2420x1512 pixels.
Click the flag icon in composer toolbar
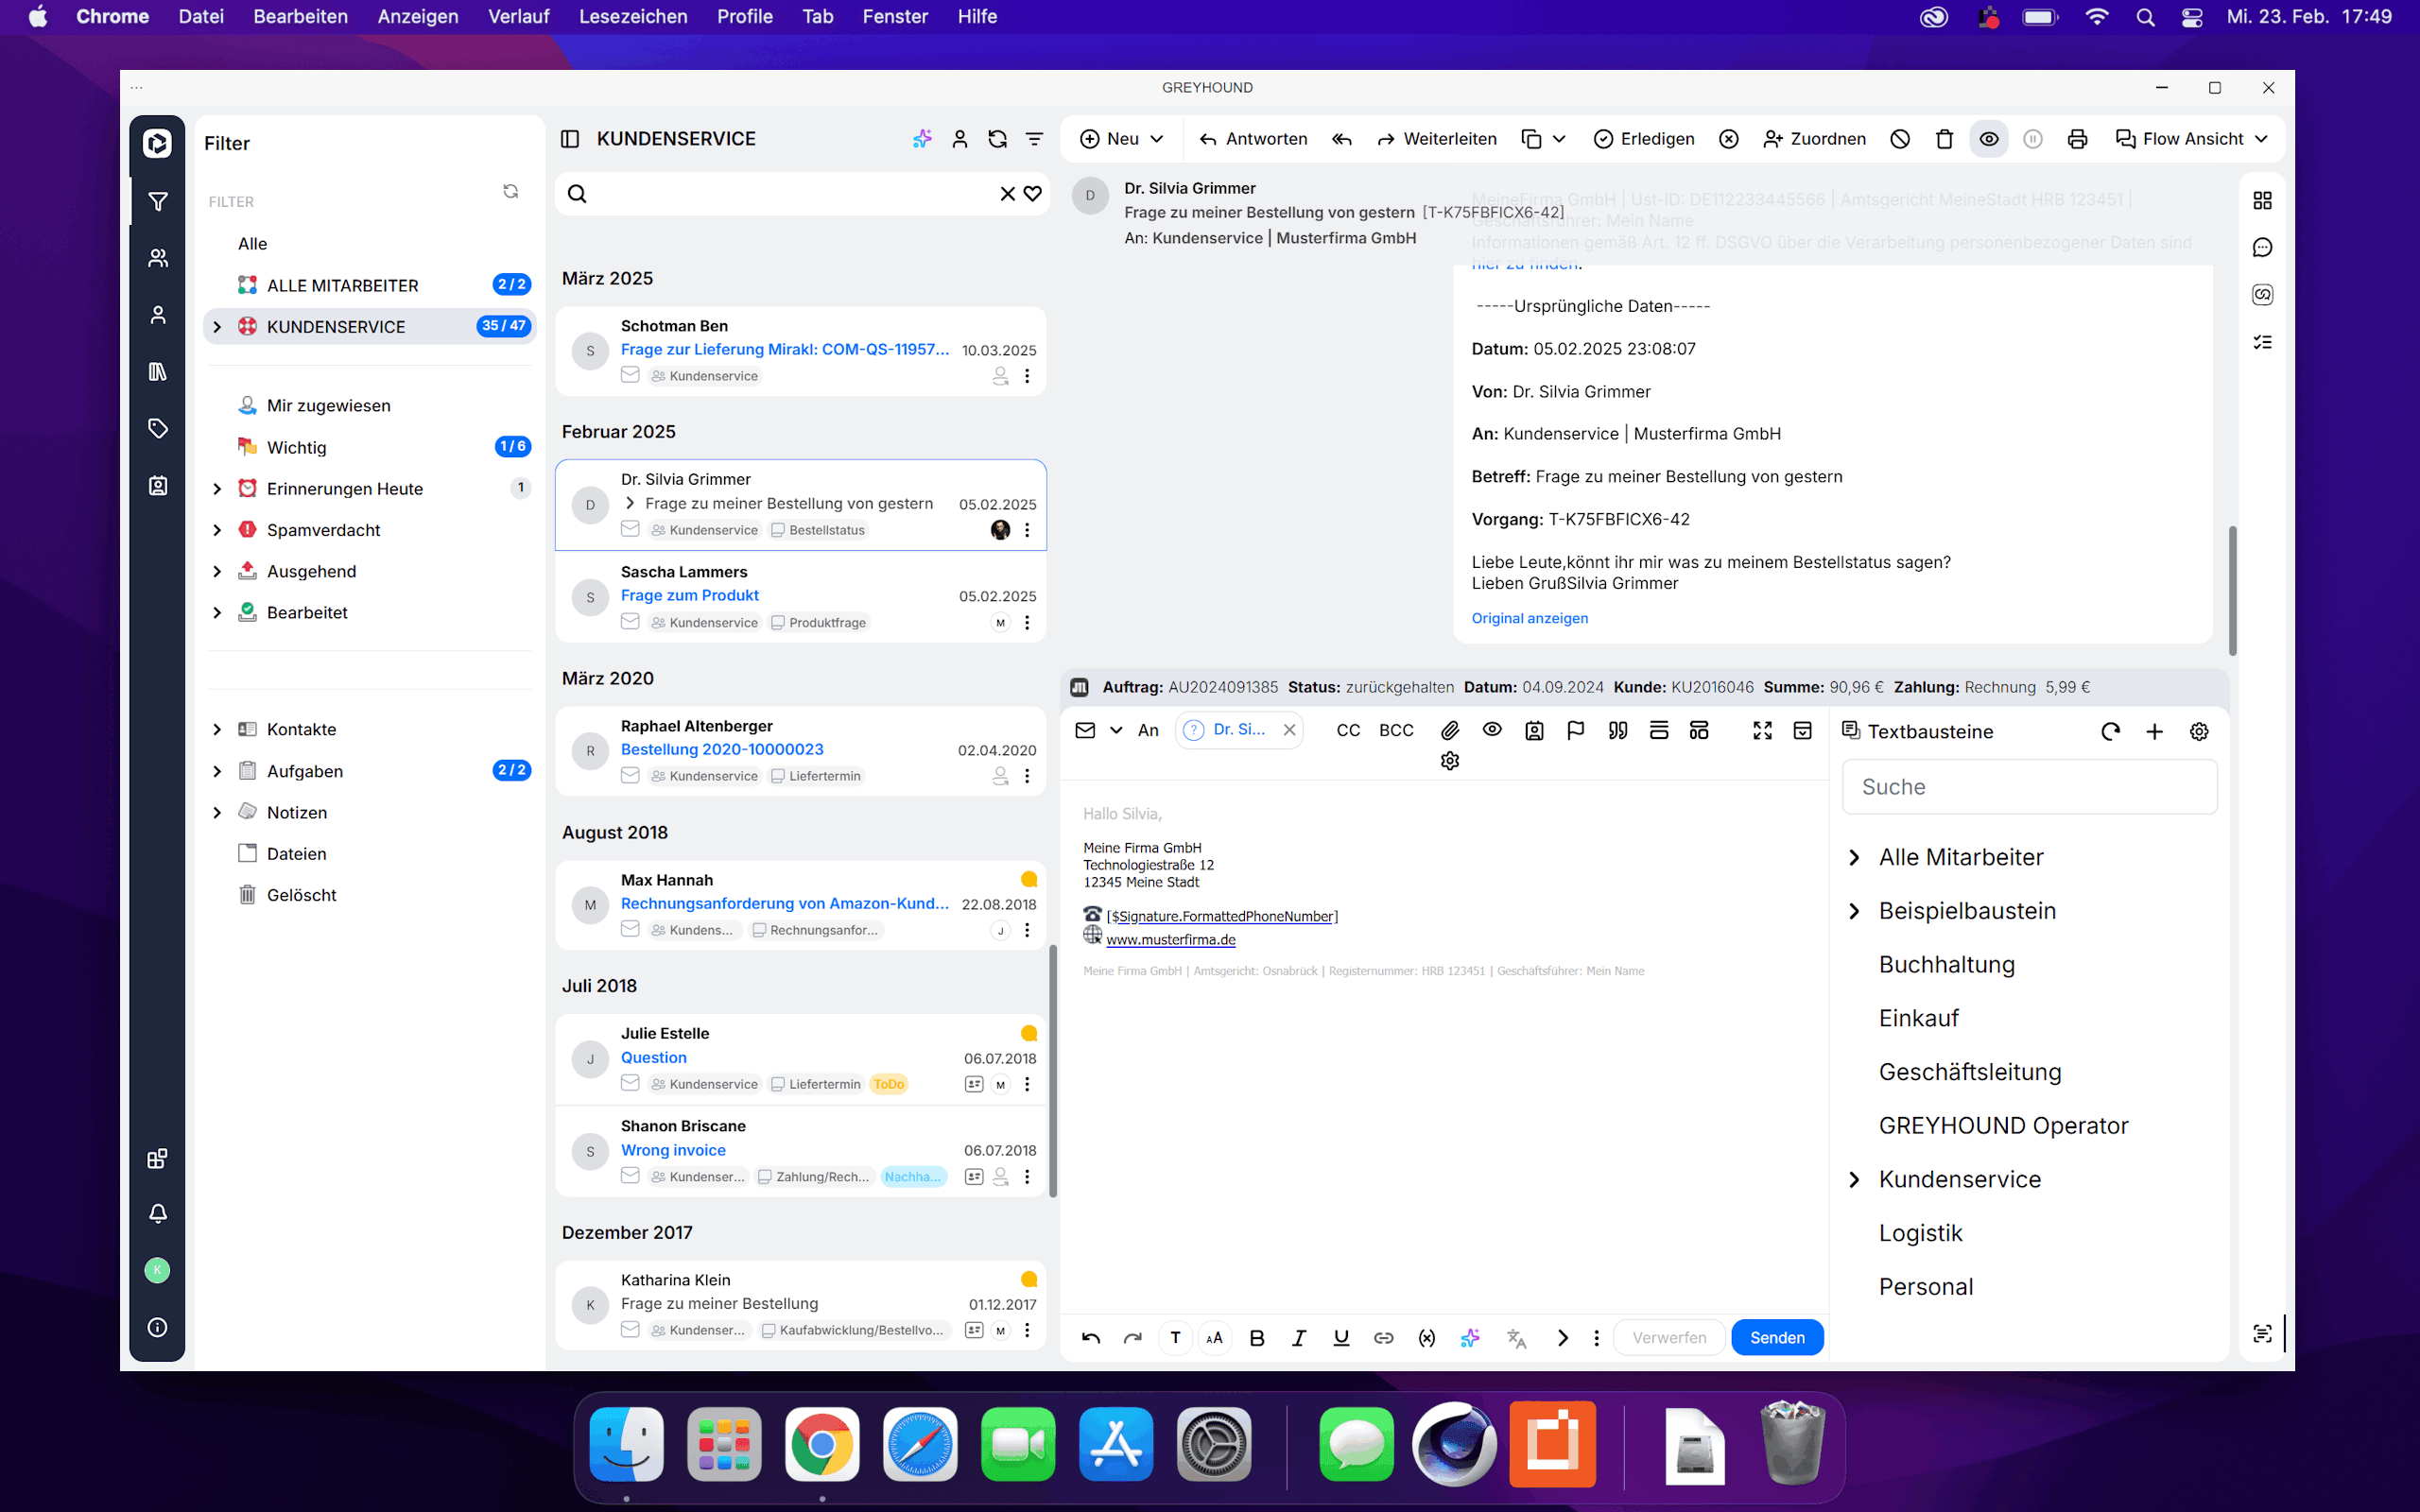click(x=1576, y=730)
